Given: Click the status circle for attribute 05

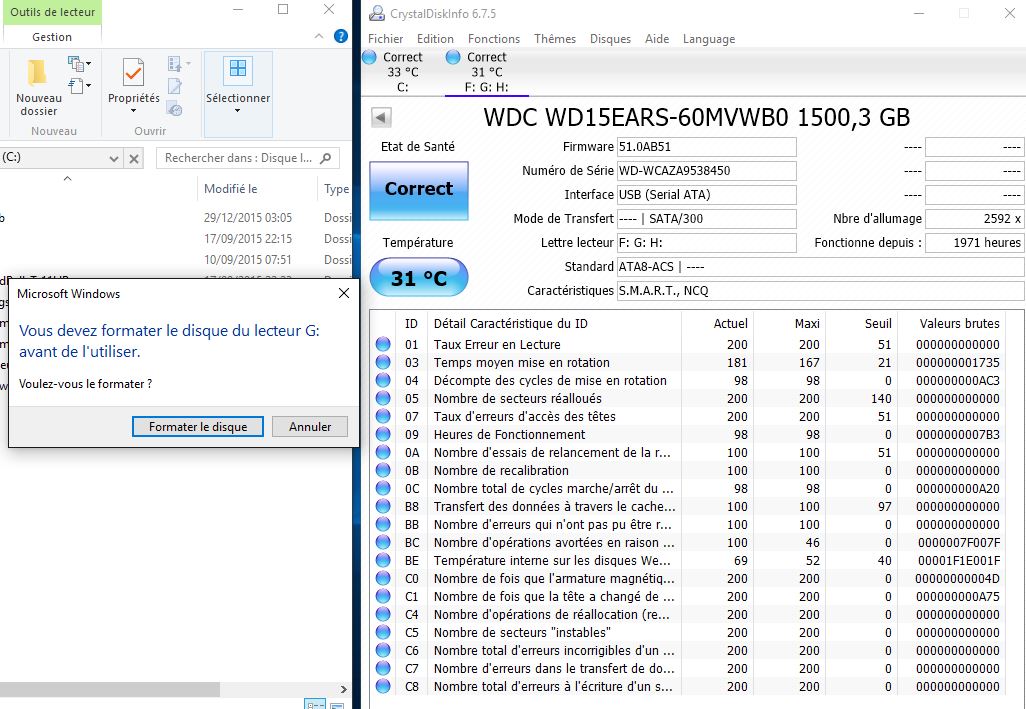Looking at the screenshot, I should [383, 399].
